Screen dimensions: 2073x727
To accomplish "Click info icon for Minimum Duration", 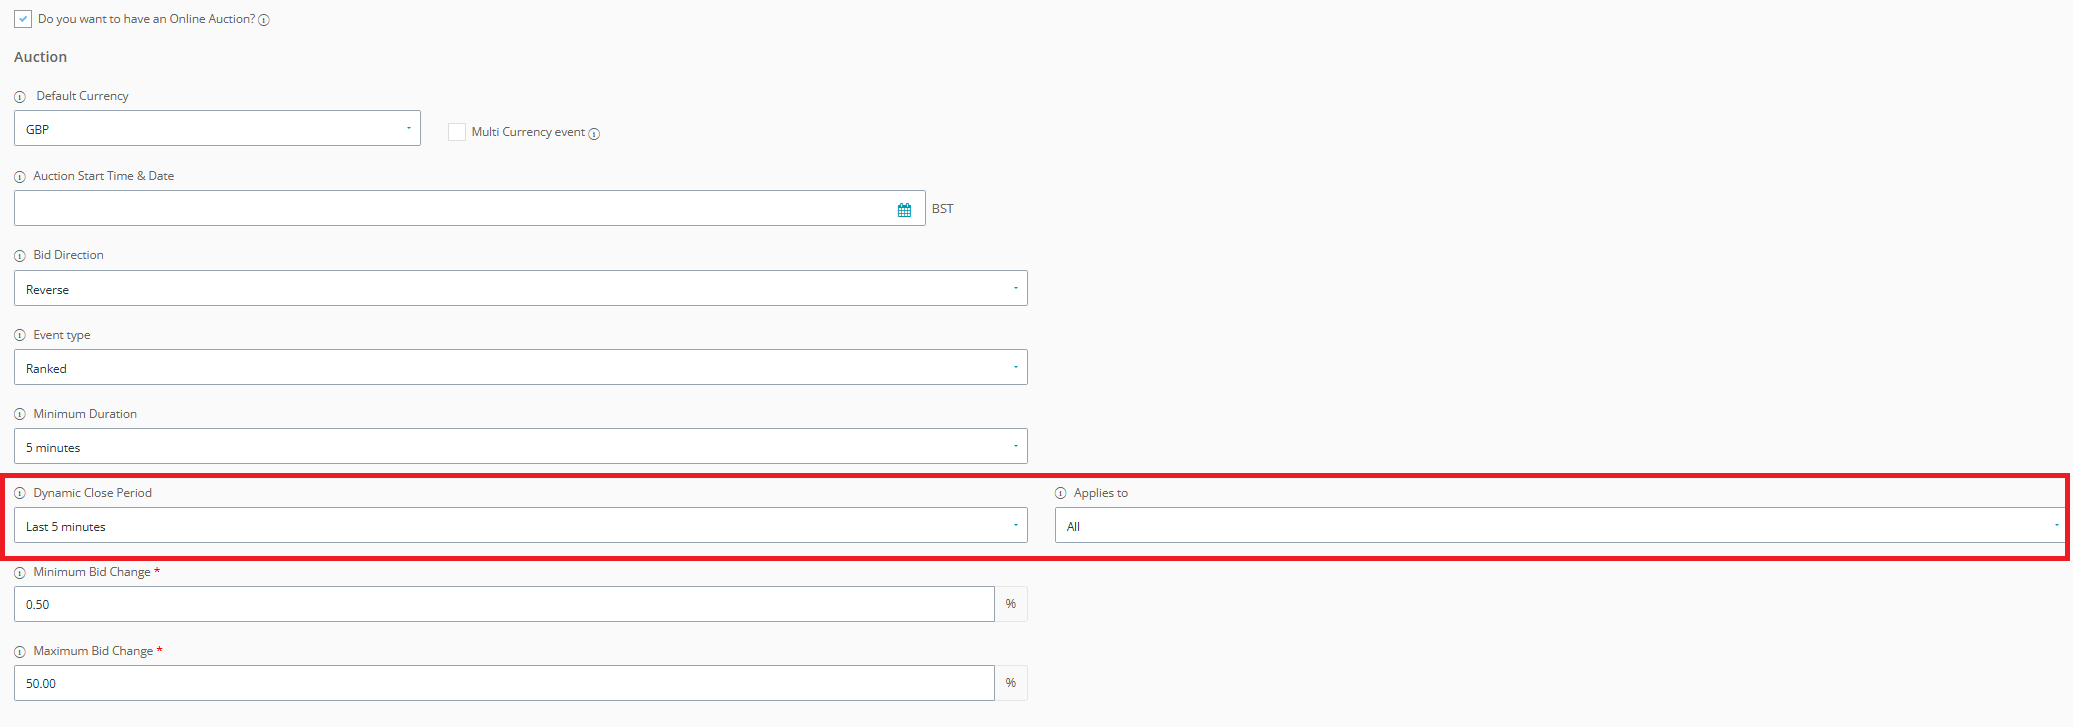I will [20, 414].
